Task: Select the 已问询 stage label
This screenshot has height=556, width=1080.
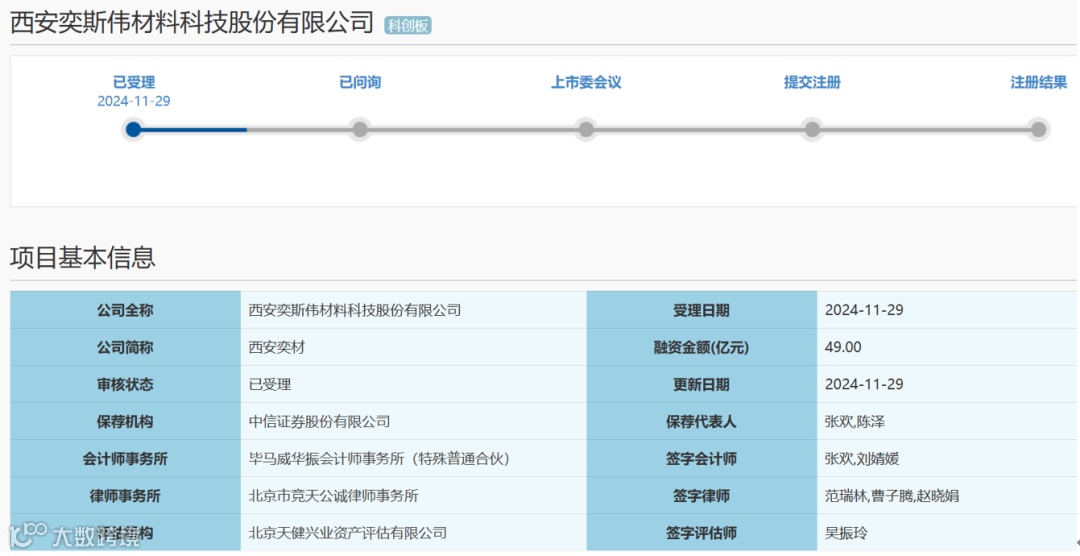Action: click(360, 83)
